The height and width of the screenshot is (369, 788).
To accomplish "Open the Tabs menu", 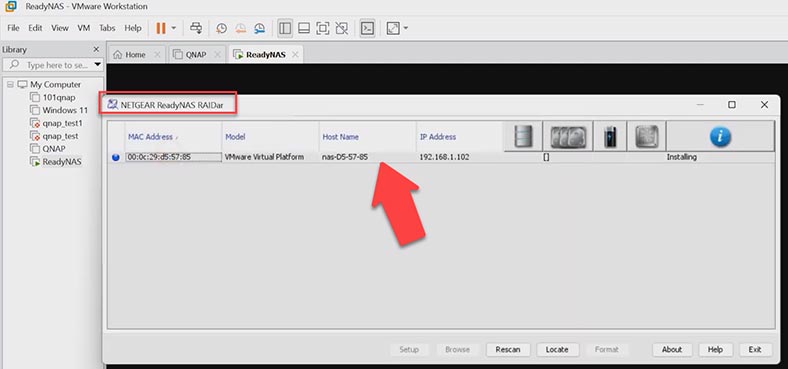I will click(x=107, y=28).
